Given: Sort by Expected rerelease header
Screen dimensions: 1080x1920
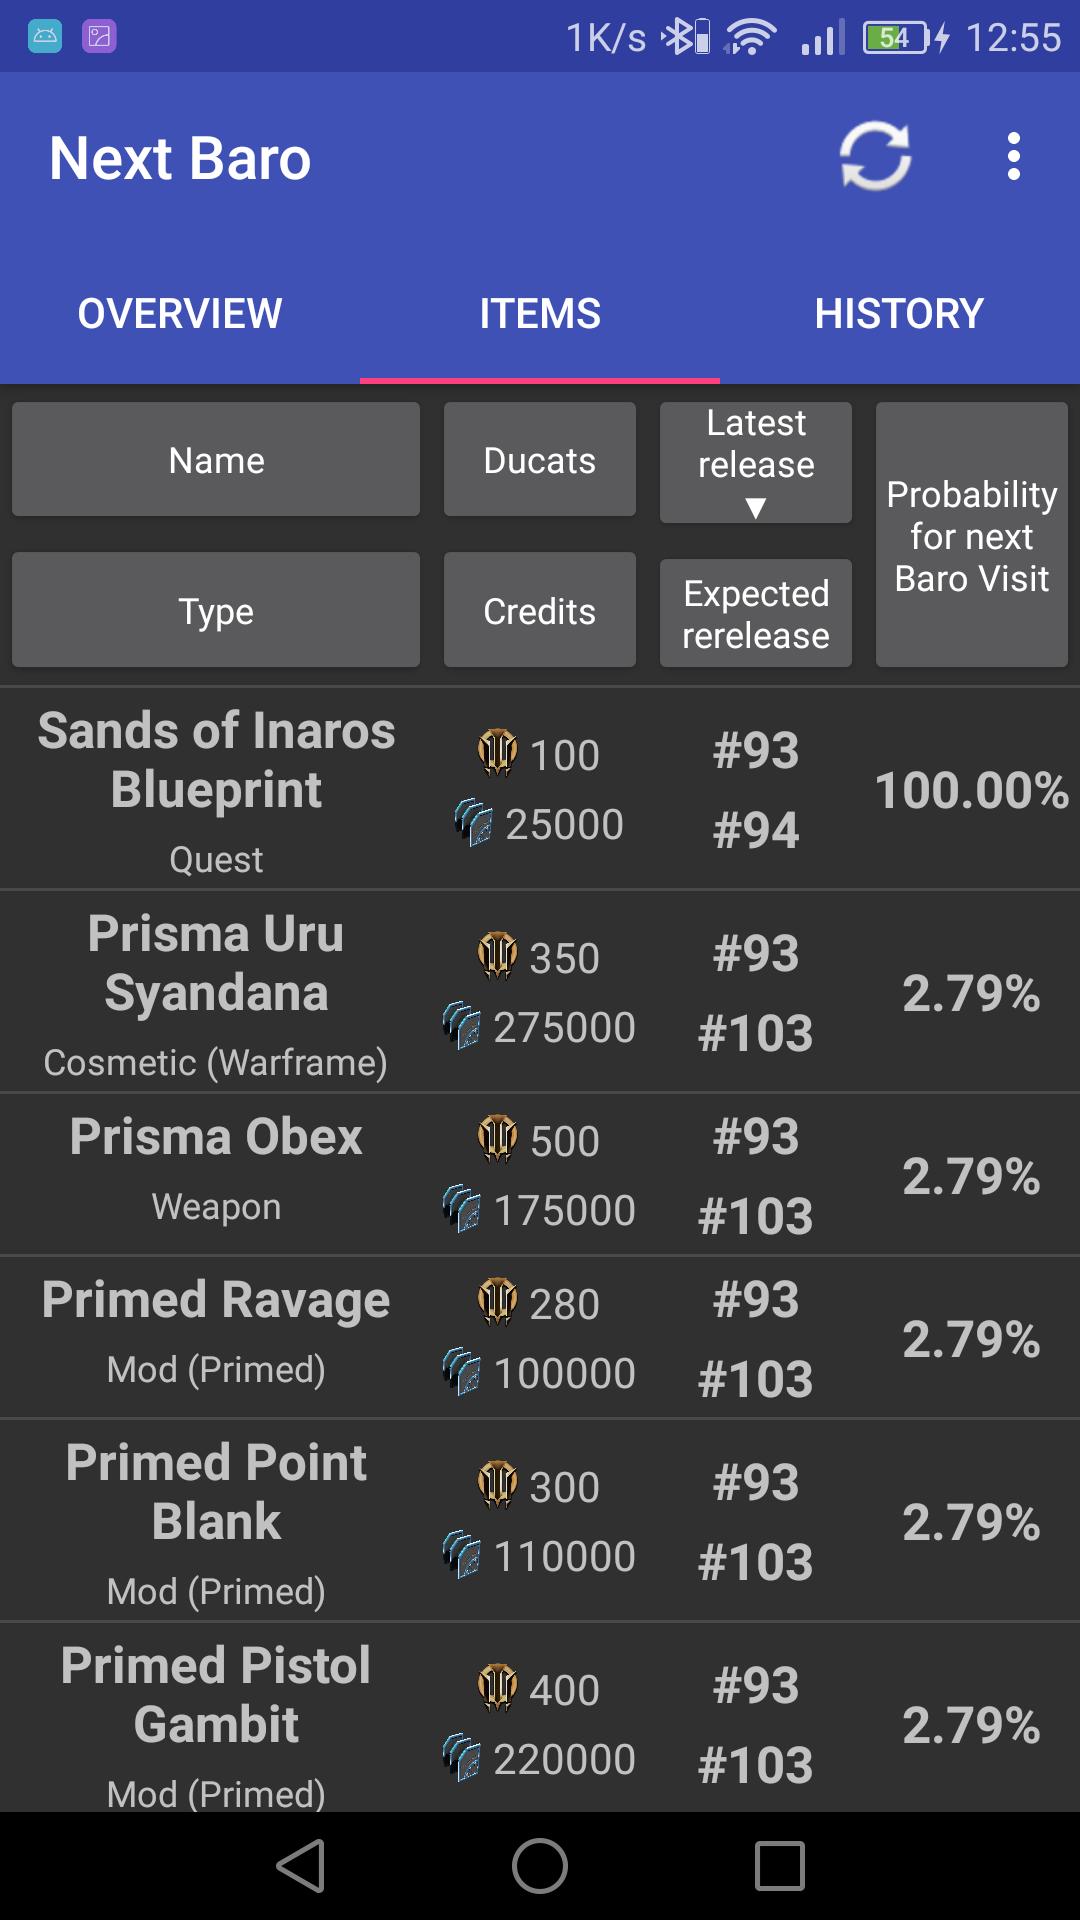Looking at the screenshot, I should 756,613.
